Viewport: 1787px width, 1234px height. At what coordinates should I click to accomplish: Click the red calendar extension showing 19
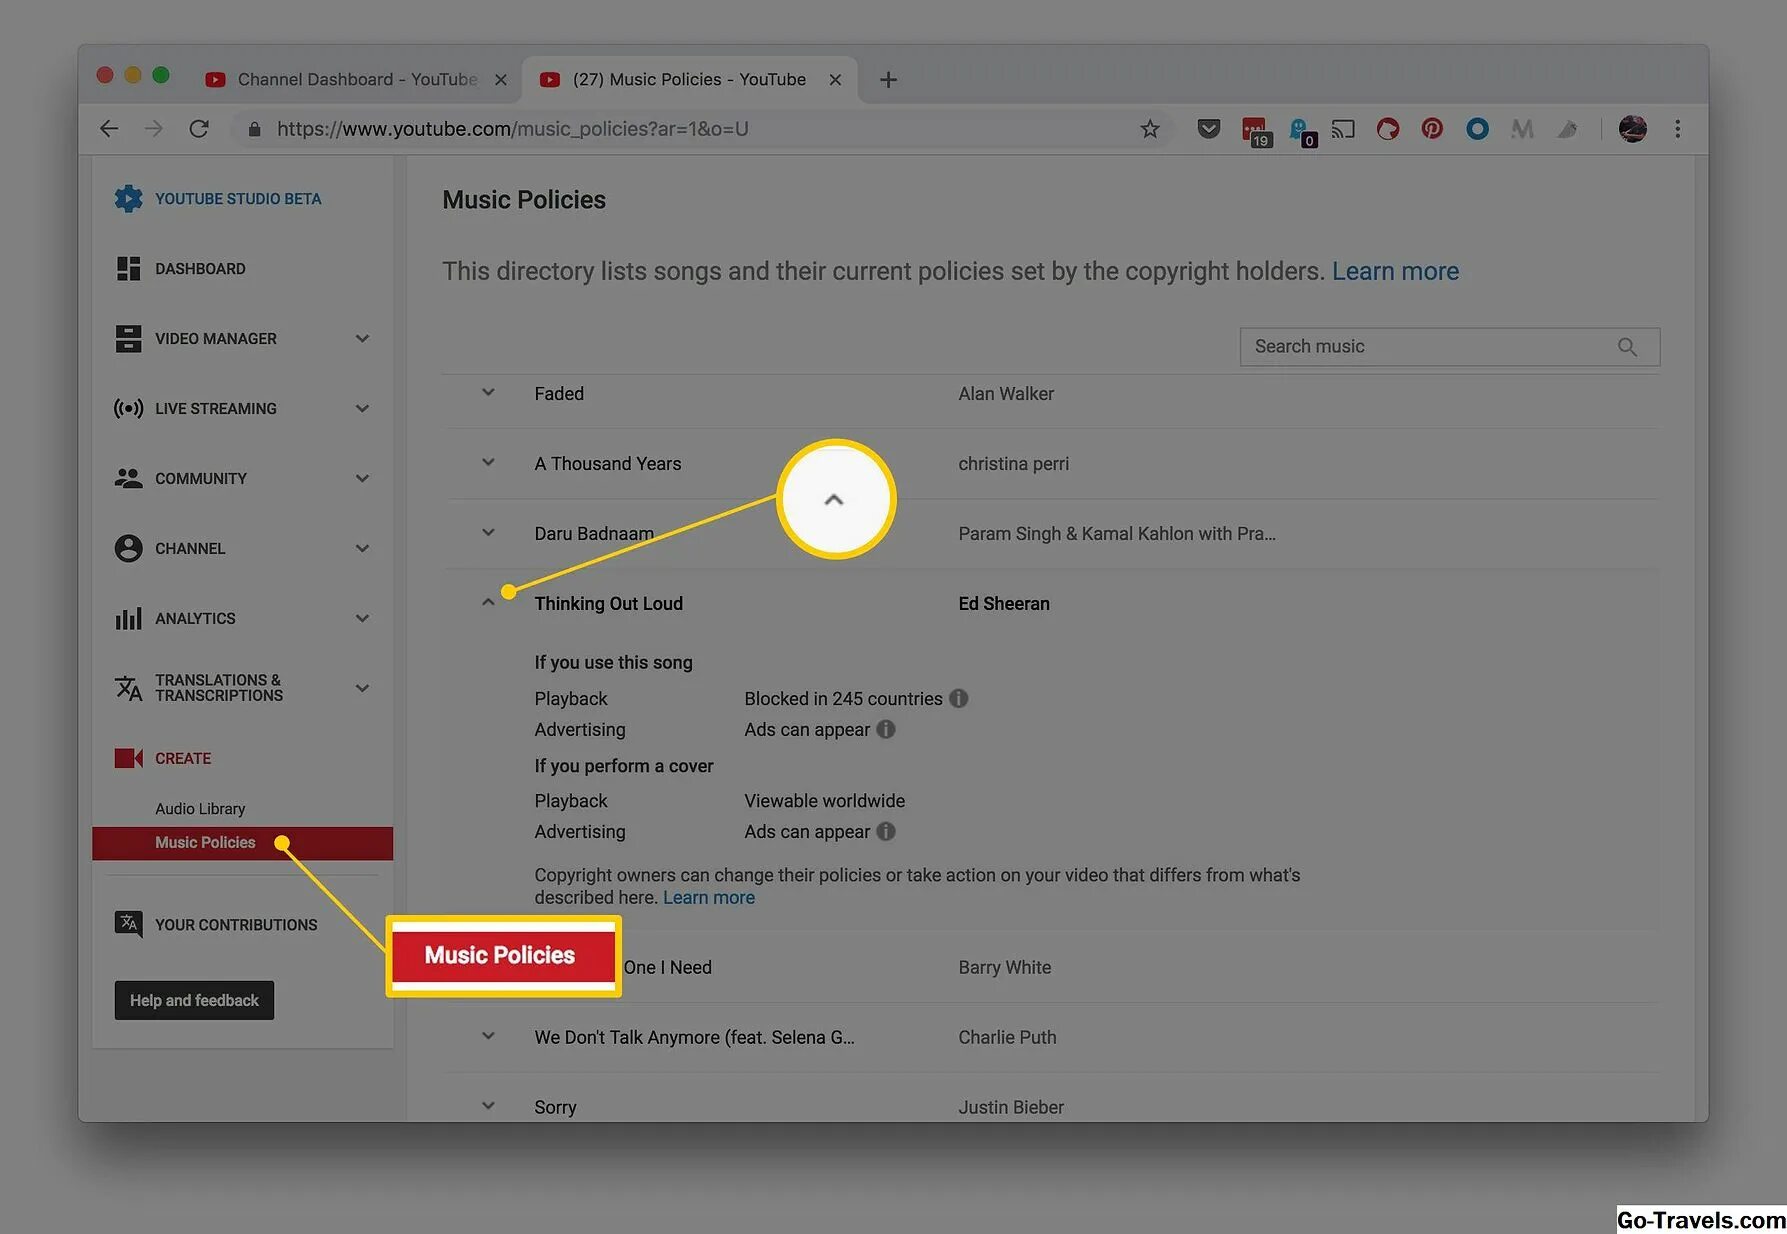click(1255, 130)
